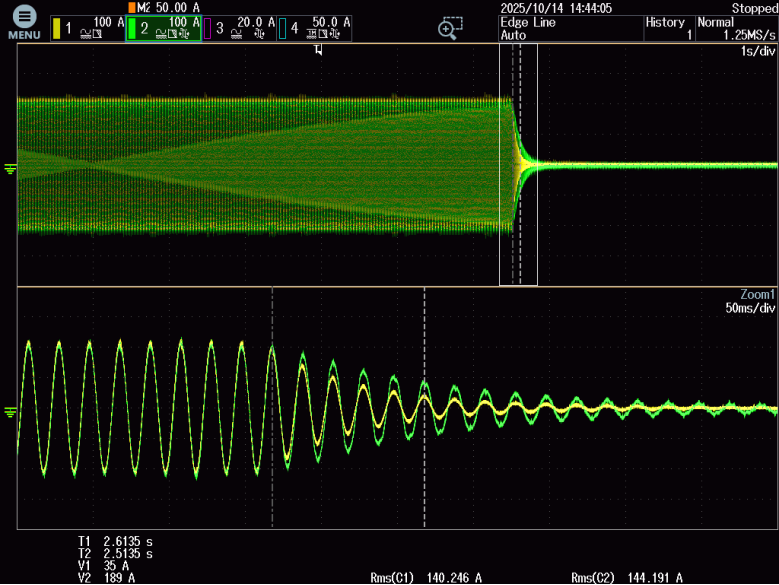Click channel 1 coupling icon
This screenshot has width=779, height=585.
tap(87, 33)
